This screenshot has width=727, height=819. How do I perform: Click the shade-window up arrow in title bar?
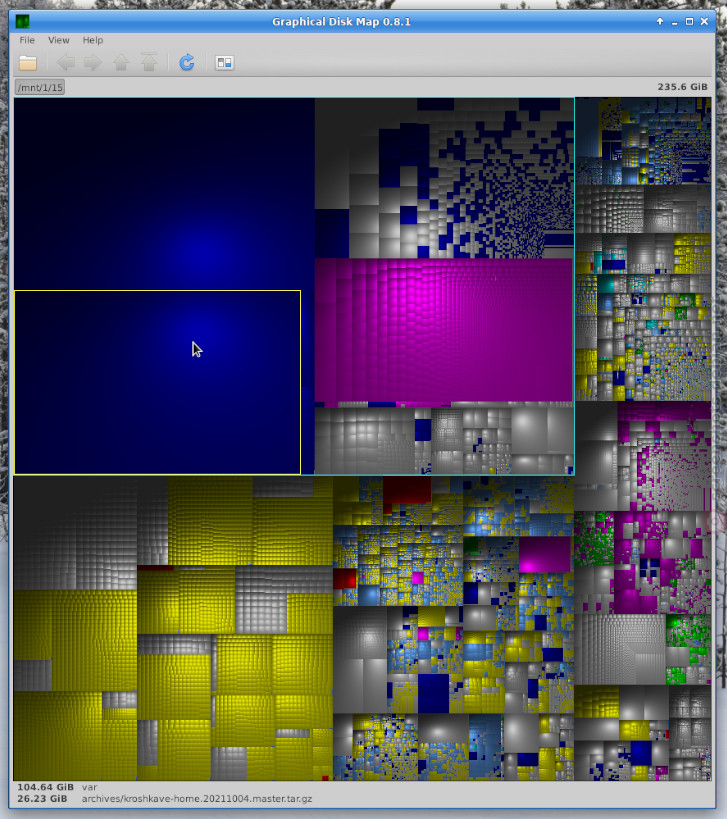(x=660, y=21)
